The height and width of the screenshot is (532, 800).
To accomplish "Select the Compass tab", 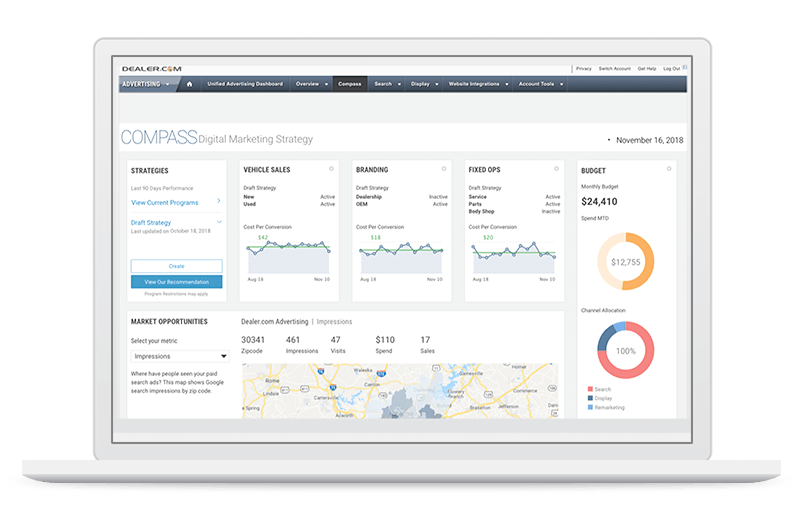I will point(349,84).
